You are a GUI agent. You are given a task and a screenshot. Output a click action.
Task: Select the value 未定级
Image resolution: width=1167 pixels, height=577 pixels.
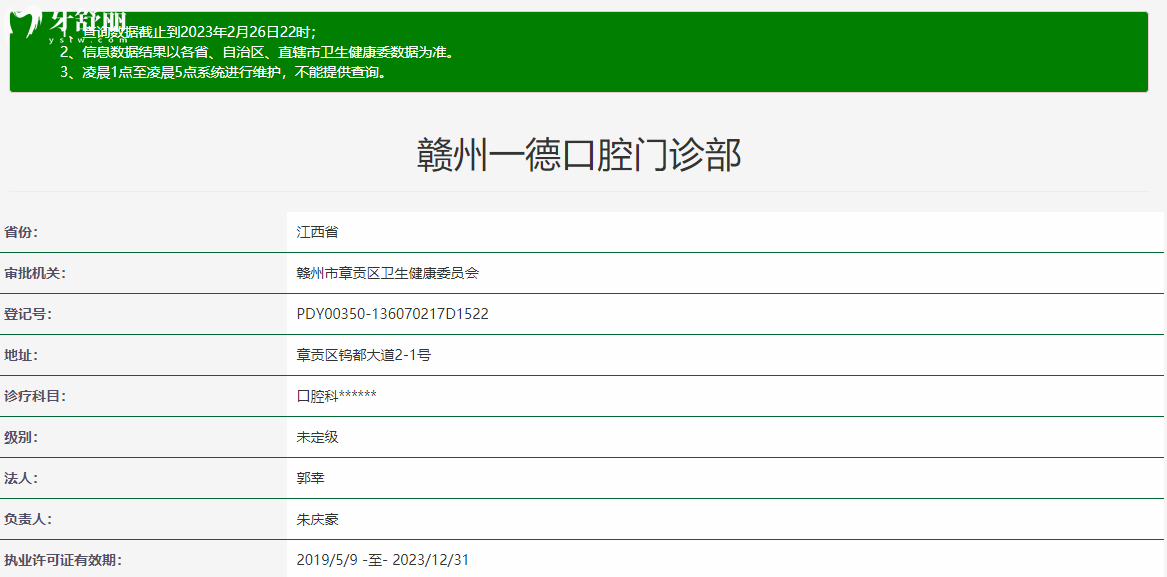click(x=317, y=437)
